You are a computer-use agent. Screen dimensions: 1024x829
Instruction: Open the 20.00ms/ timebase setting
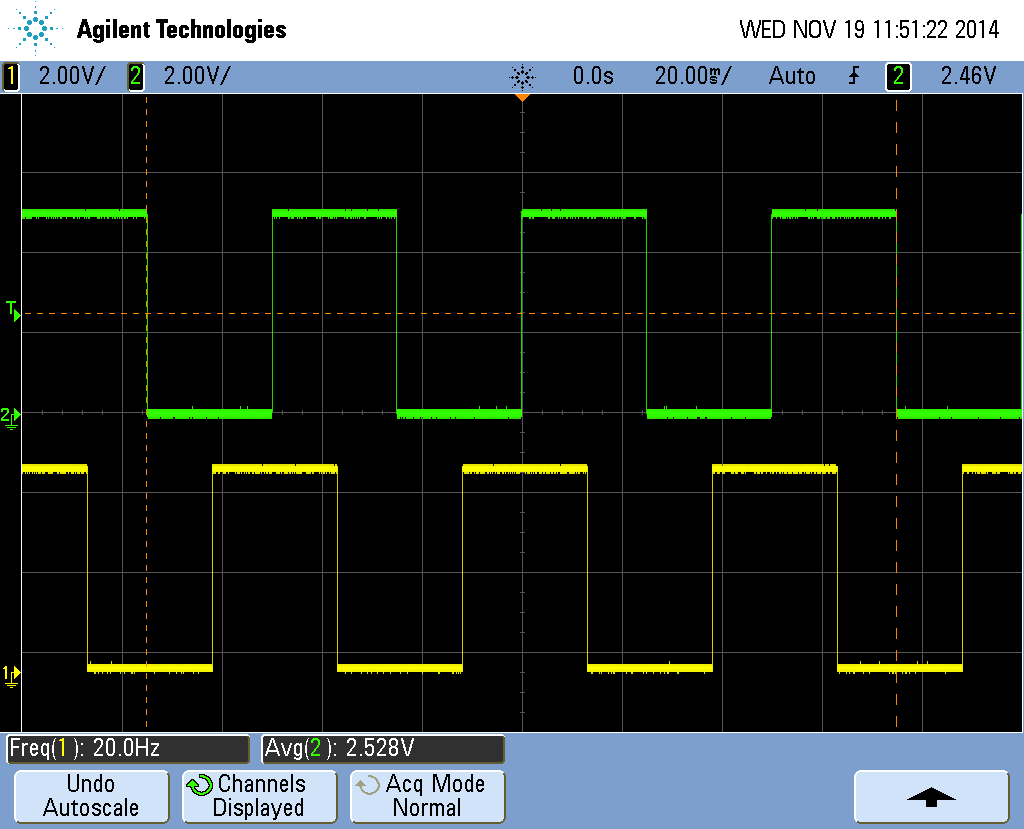tap(692, 76)
